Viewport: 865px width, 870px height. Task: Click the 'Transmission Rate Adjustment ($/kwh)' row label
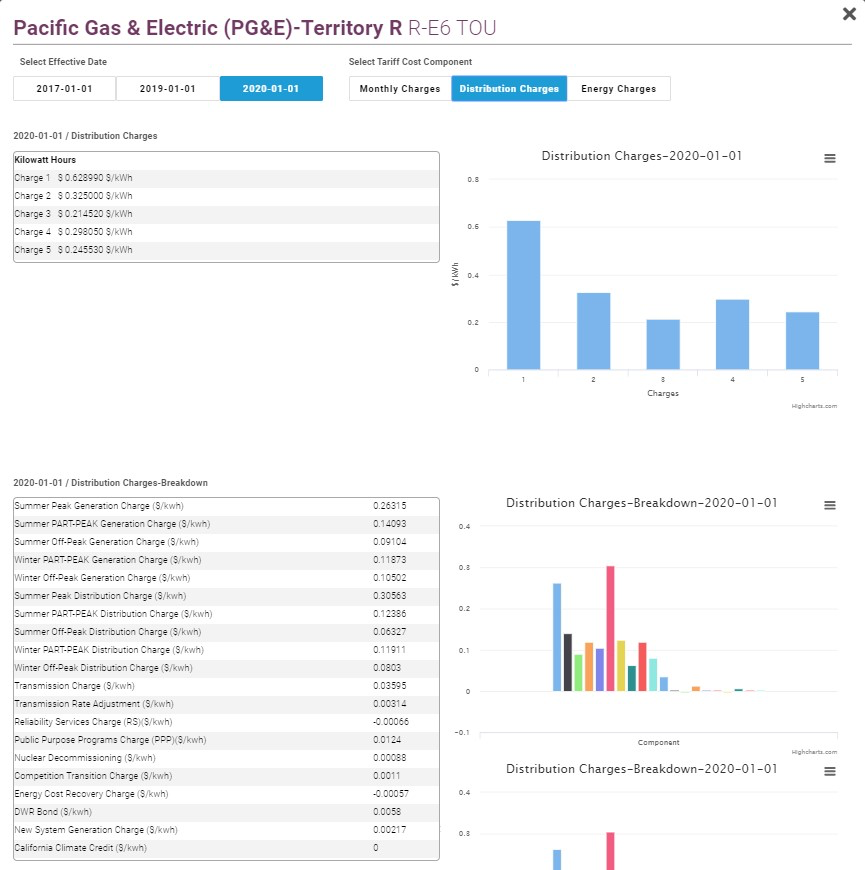pyautogui.click(x=94, y=704)
